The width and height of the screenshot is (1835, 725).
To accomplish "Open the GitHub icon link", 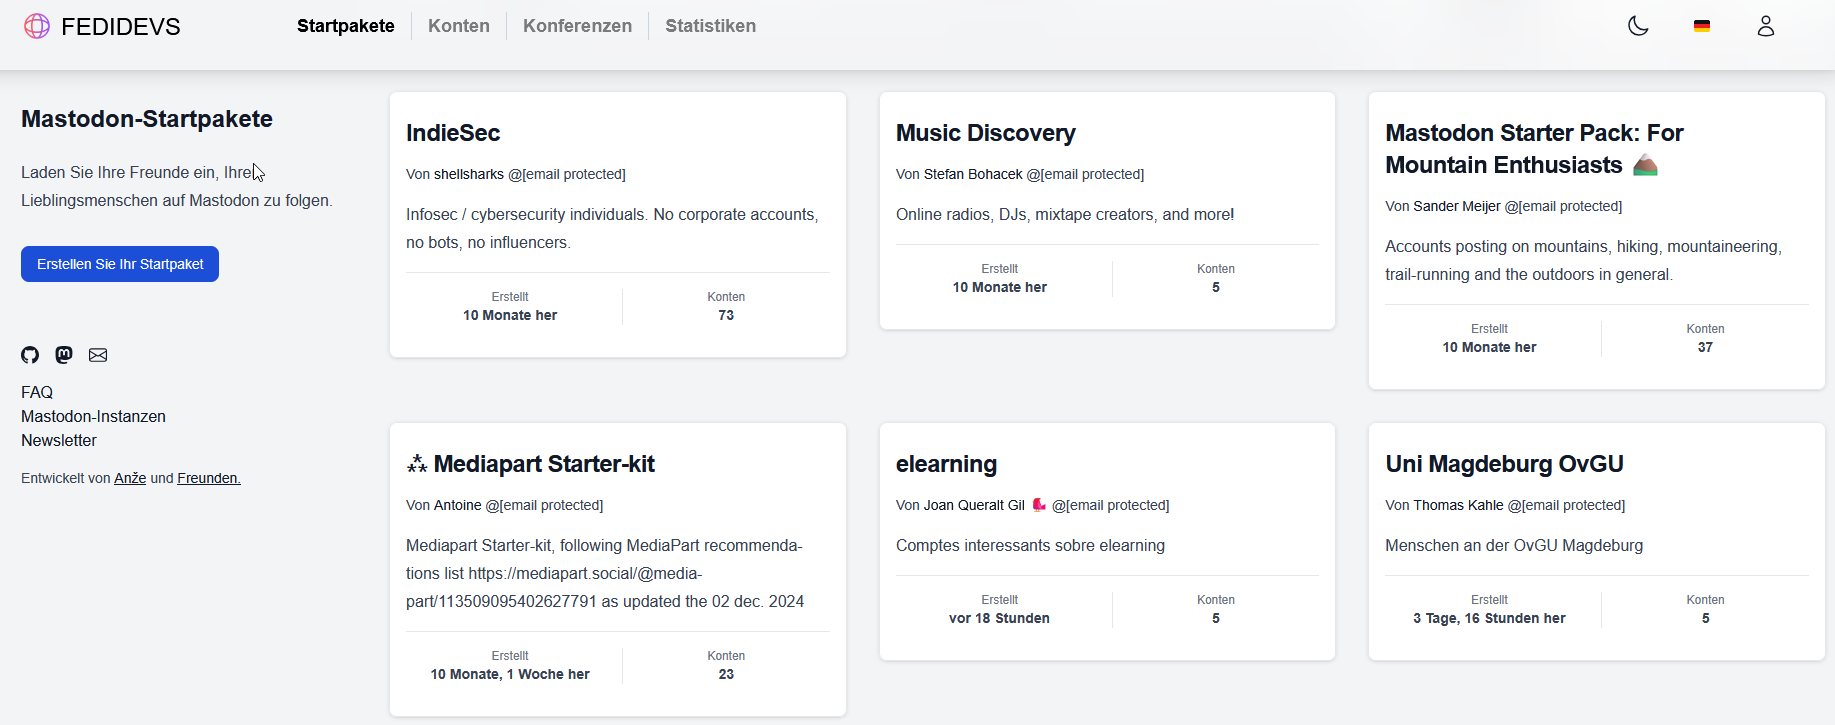I will coord(30,355).
